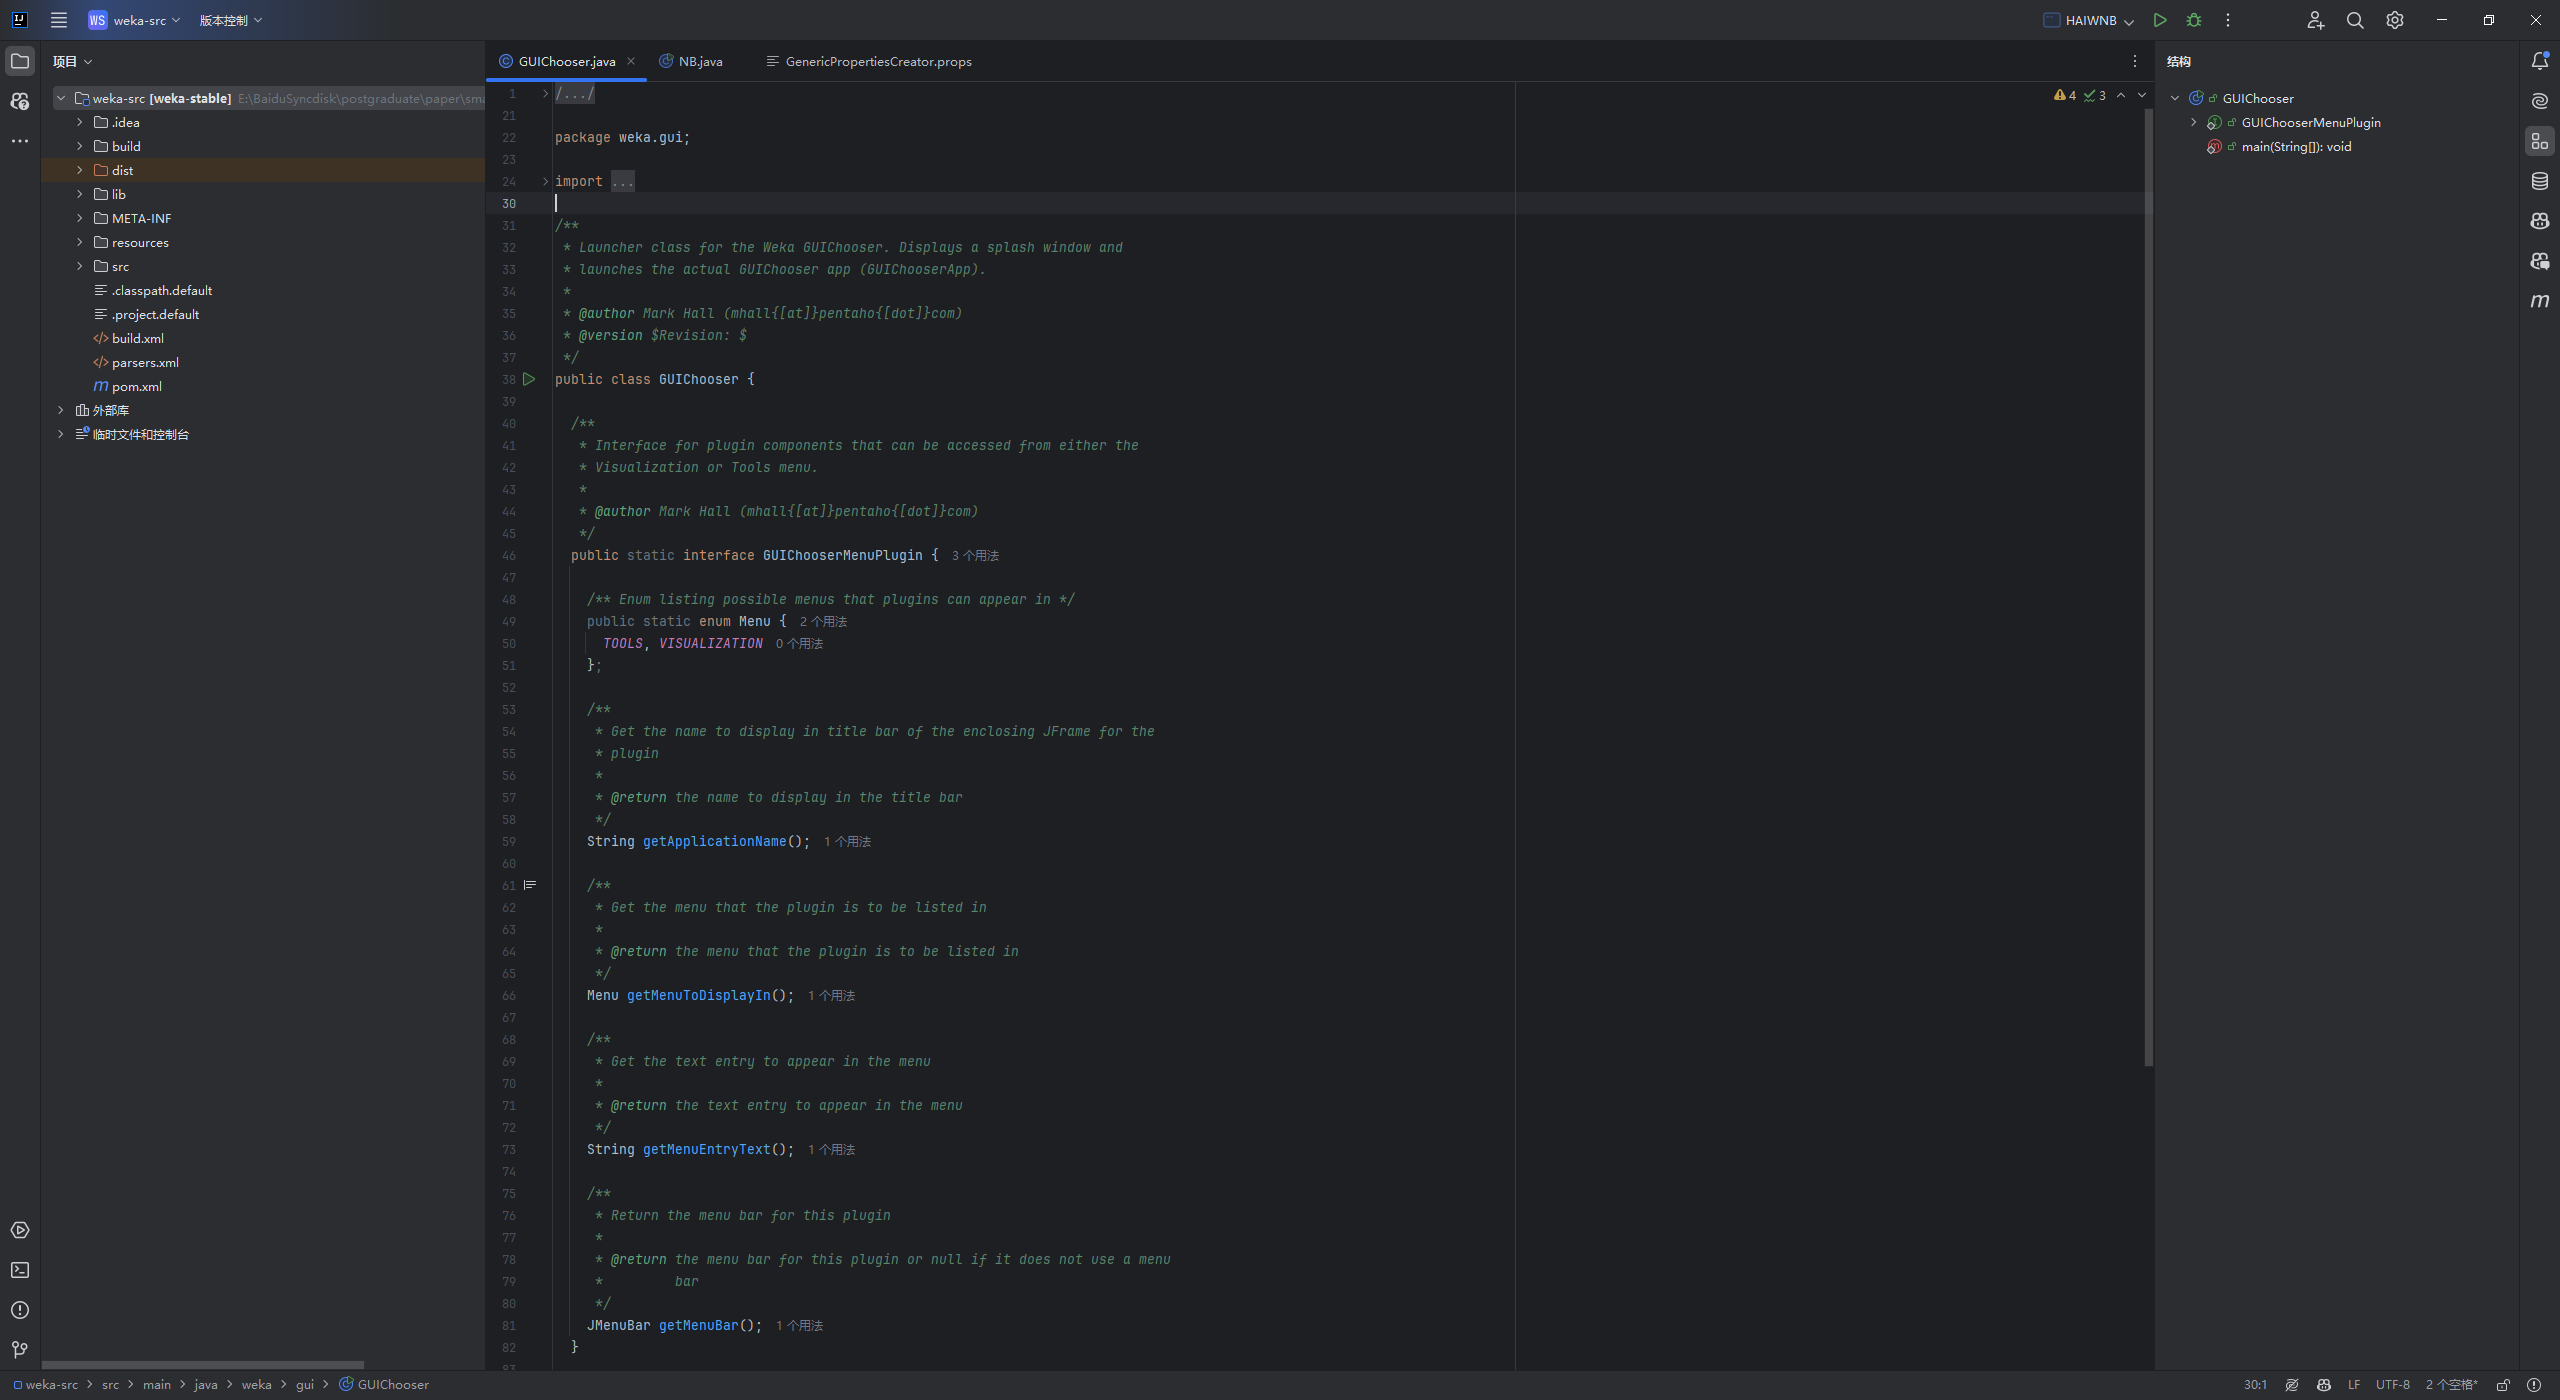Collapse the weka-src project root

(x=61, y=98)
